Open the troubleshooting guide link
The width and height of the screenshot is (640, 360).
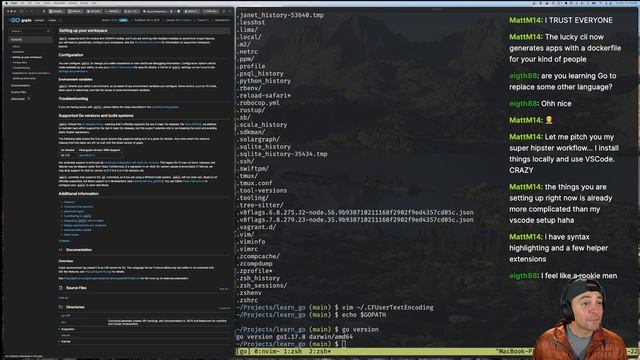[165, 107]
